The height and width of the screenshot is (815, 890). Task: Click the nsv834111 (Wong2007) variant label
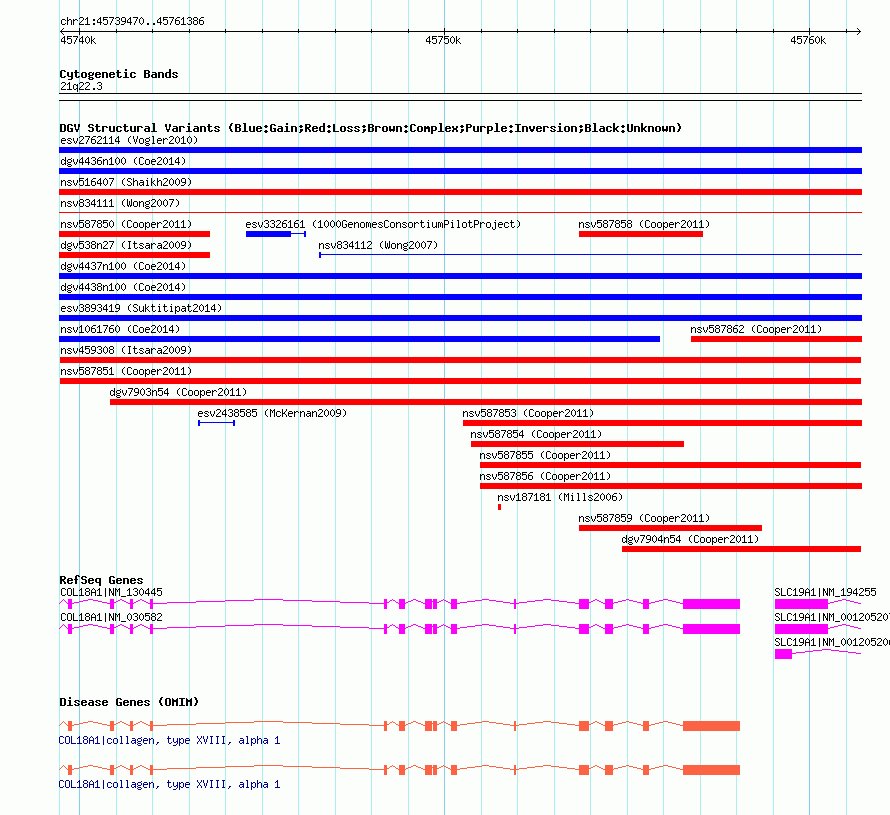[120, 203]
